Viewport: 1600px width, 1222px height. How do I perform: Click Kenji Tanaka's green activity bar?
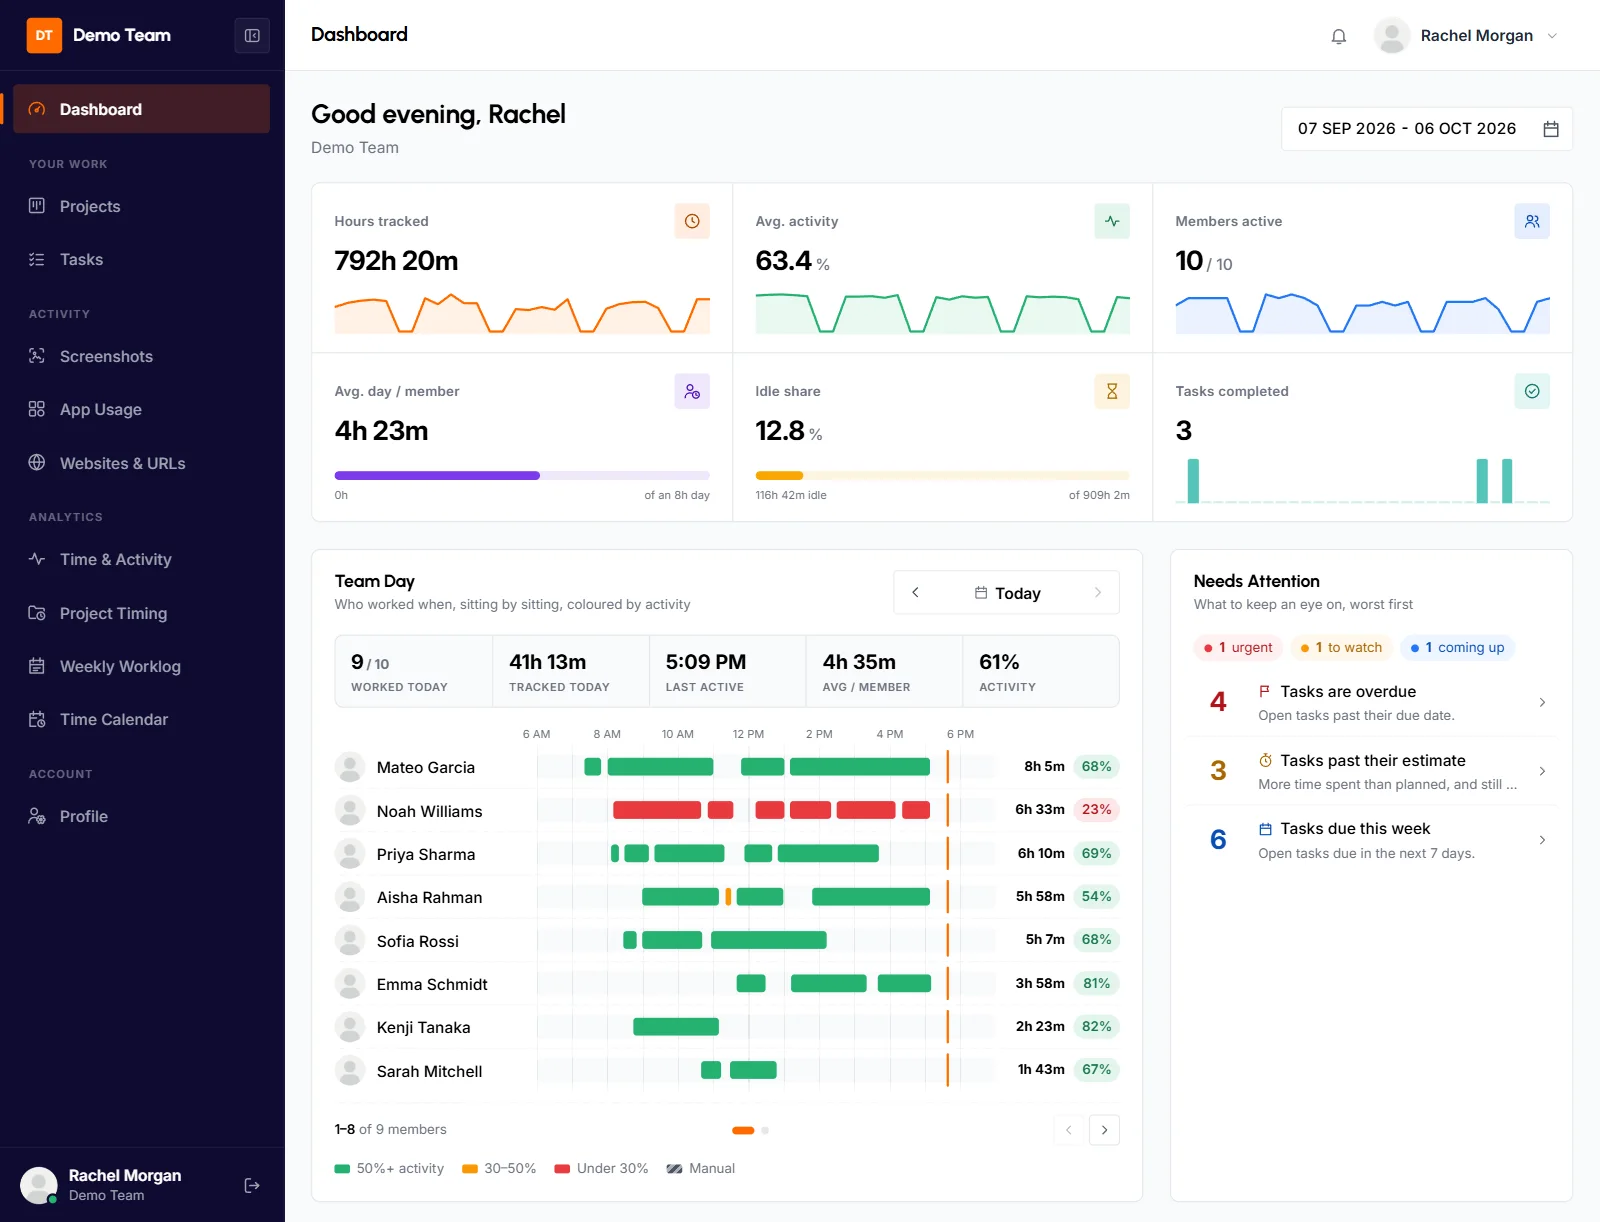(676, 1027)
